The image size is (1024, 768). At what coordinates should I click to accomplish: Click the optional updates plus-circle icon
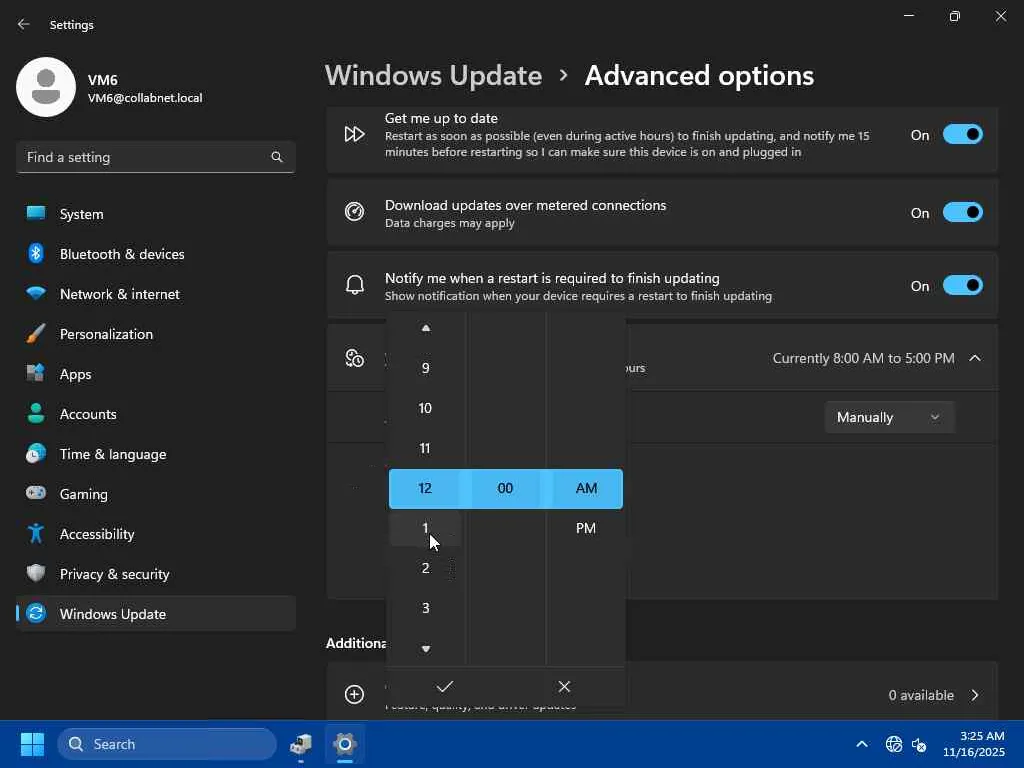tap(354, 694)
